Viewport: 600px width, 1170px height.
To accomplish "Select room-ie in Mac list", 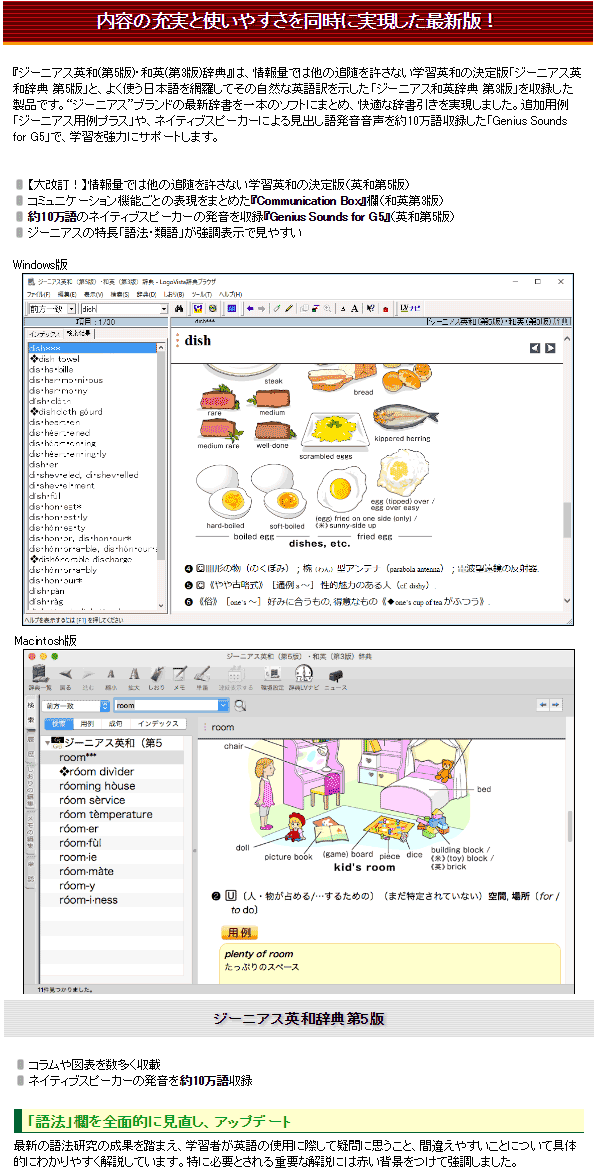I will click(x=78, y=857).
